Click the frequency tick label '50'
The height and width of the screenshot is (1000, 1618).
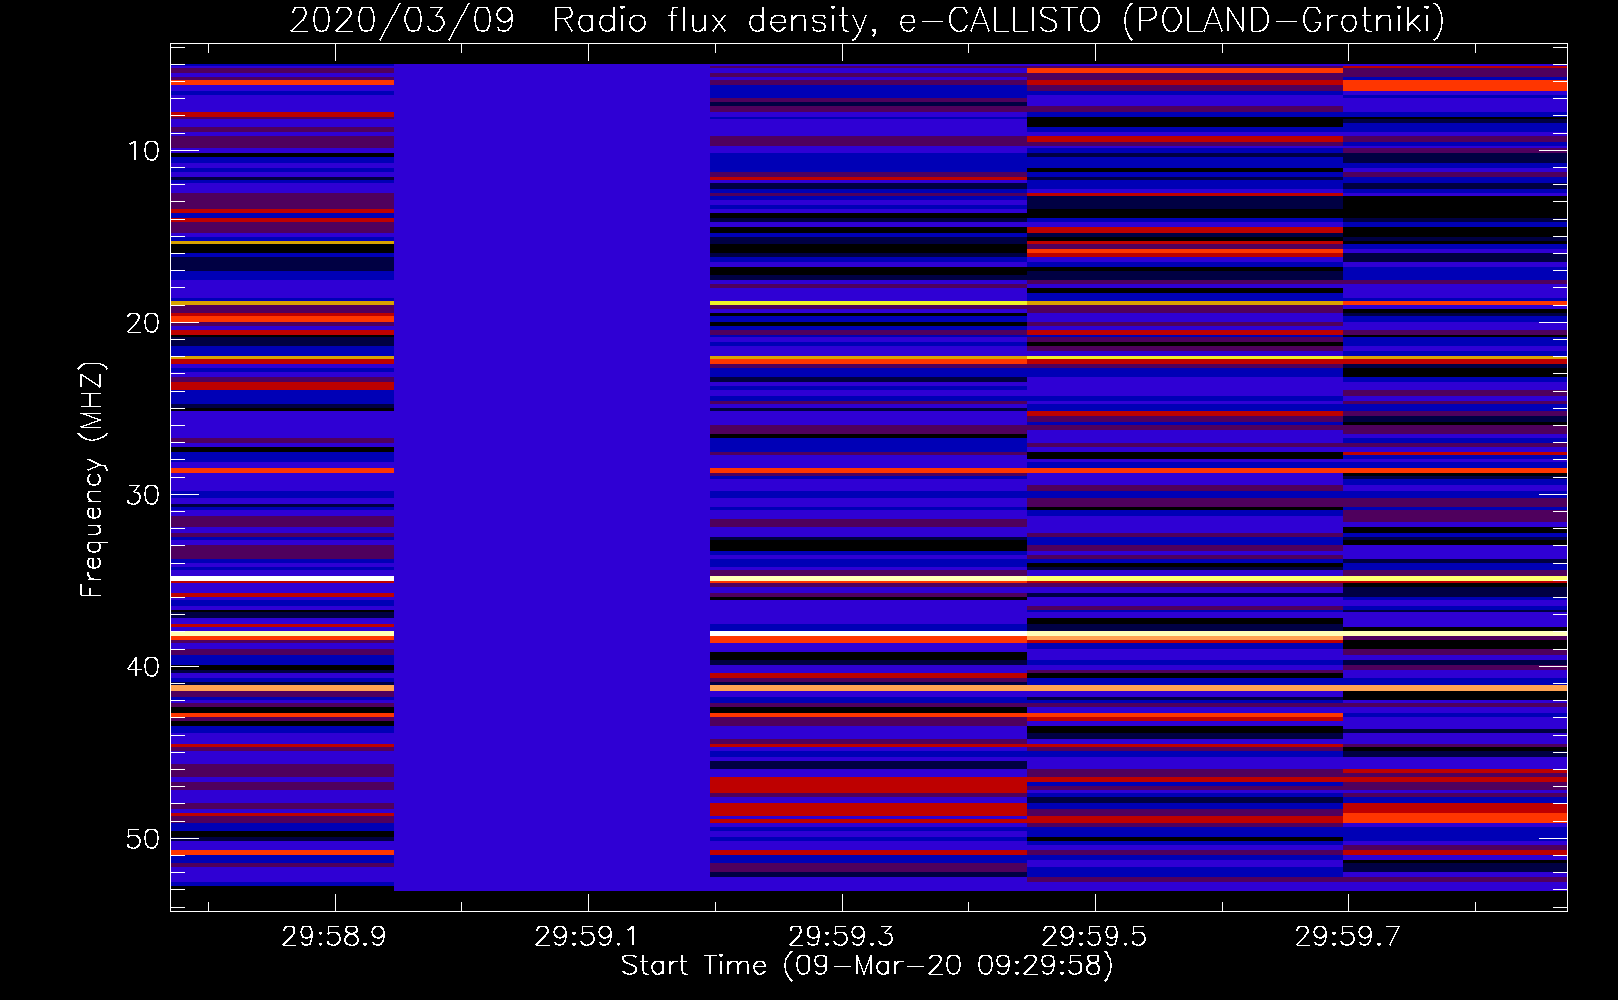[143, 839]
